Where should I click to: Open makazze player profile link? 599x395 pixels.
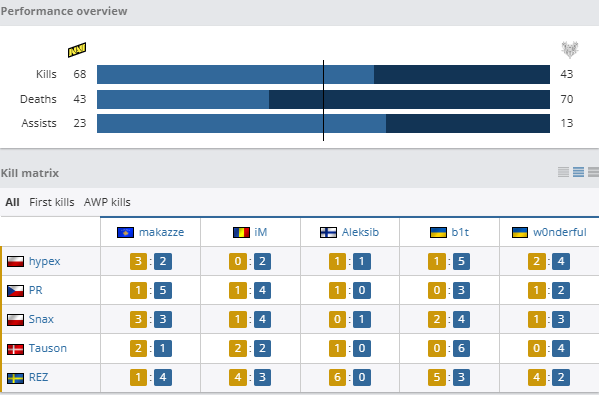pyautogui.click(x=161, y=232)
